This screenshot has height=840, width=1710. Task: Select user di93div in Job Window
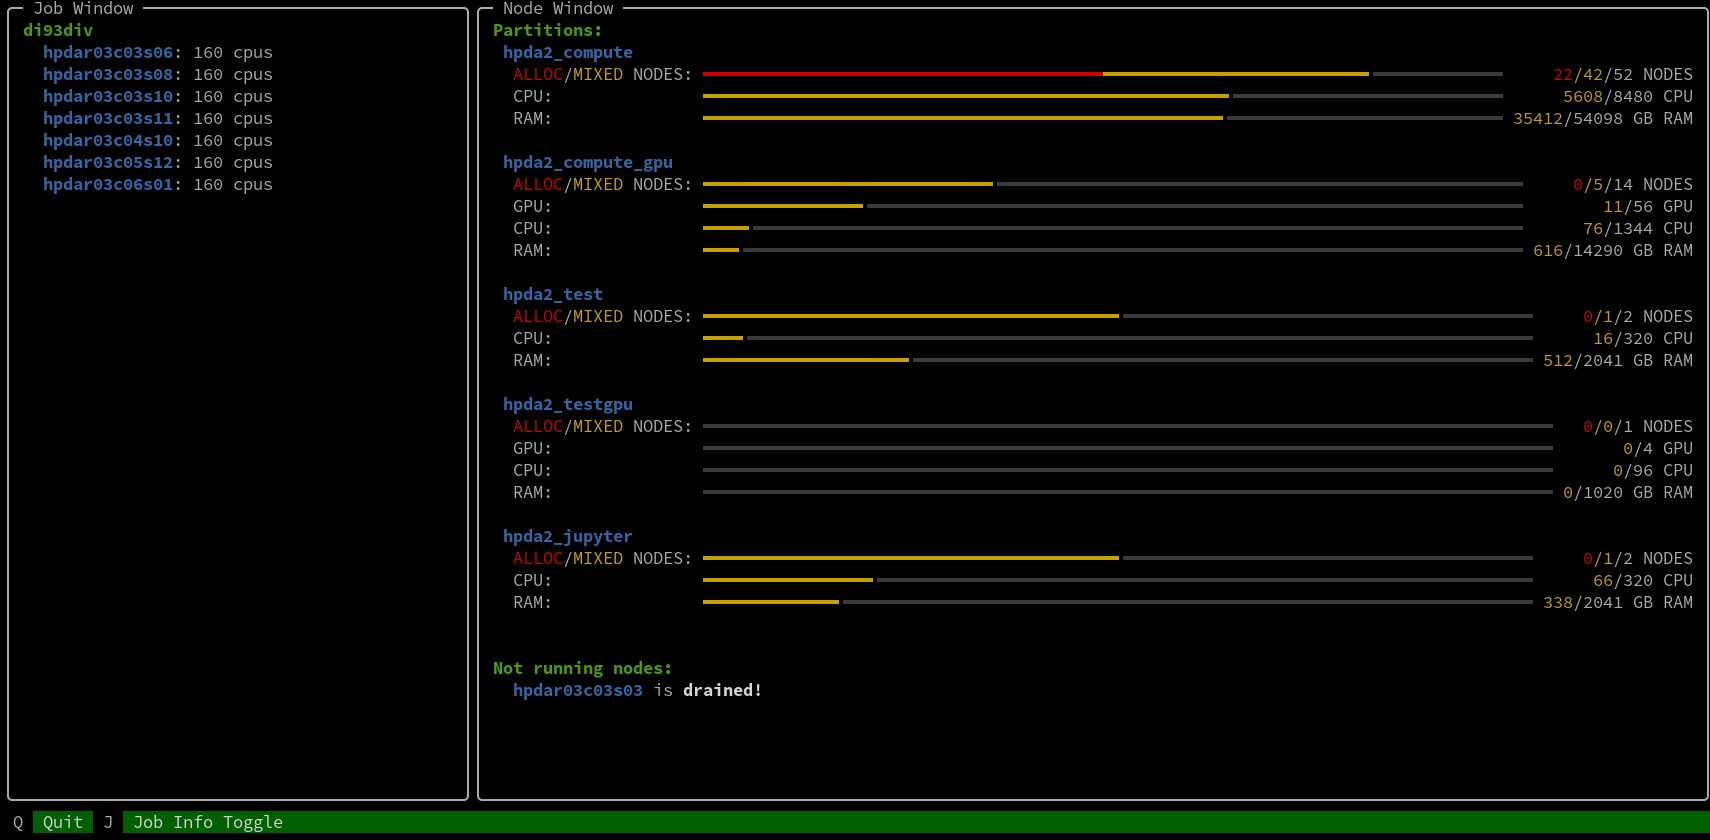coord(58,30)
